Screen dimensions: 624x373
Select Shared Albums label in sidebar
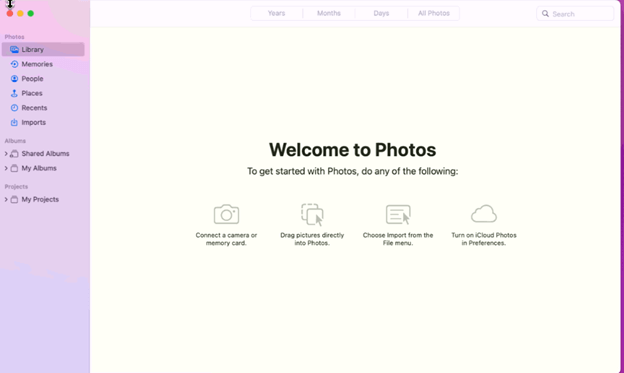pos(45,154)
